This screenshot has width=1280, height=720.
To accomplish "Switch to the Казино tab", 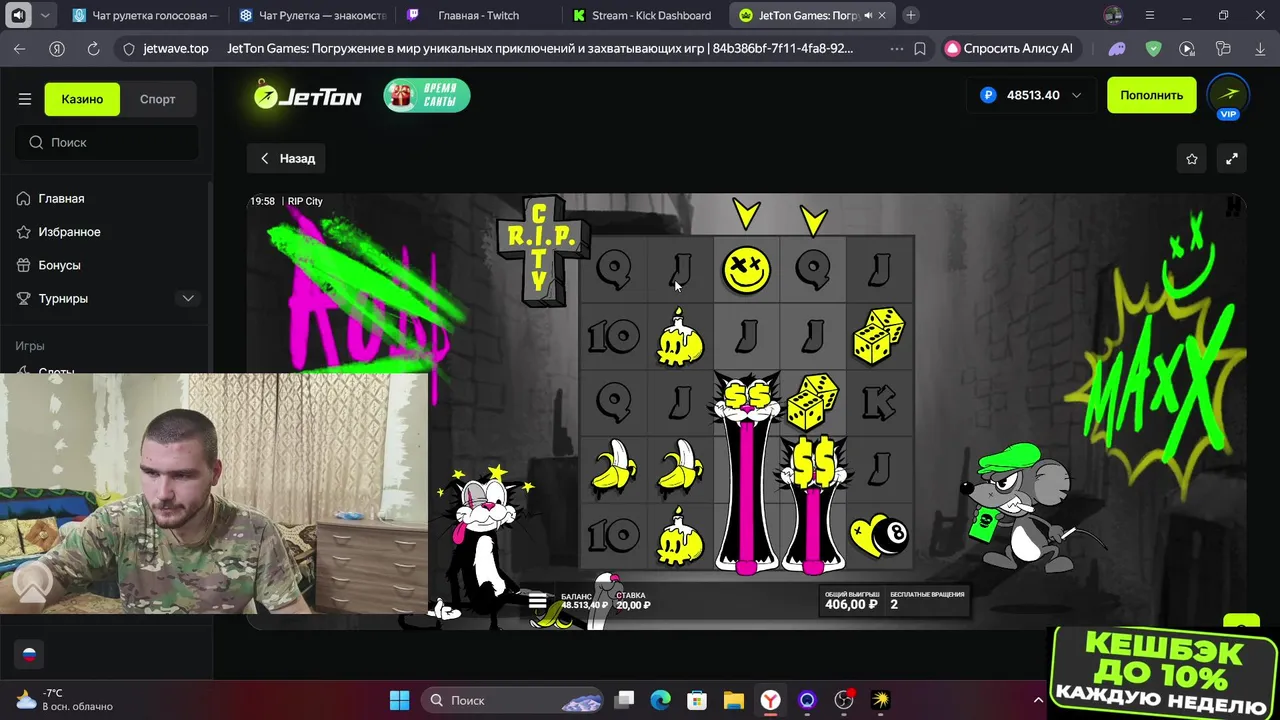I will pos(82,99).
